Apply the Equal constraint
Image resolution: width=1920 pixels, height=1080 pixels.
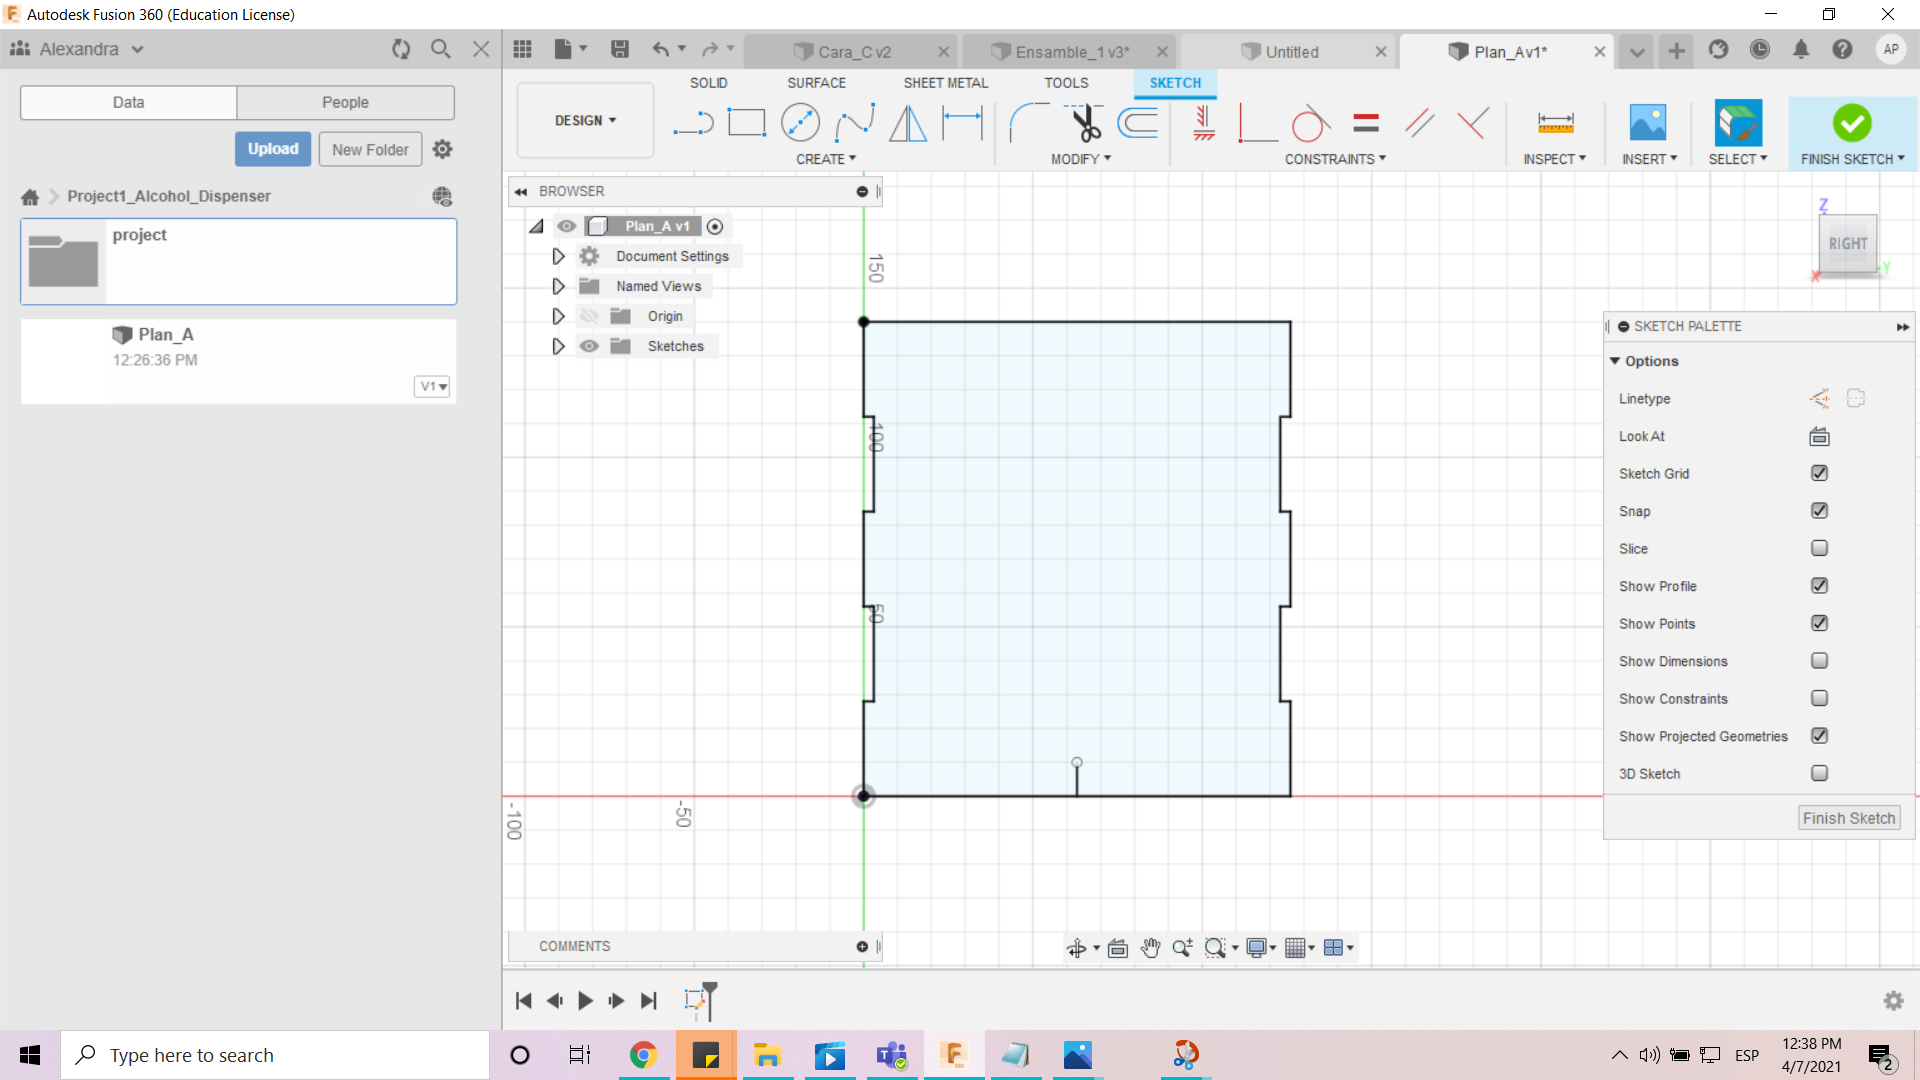point(1365,123)
